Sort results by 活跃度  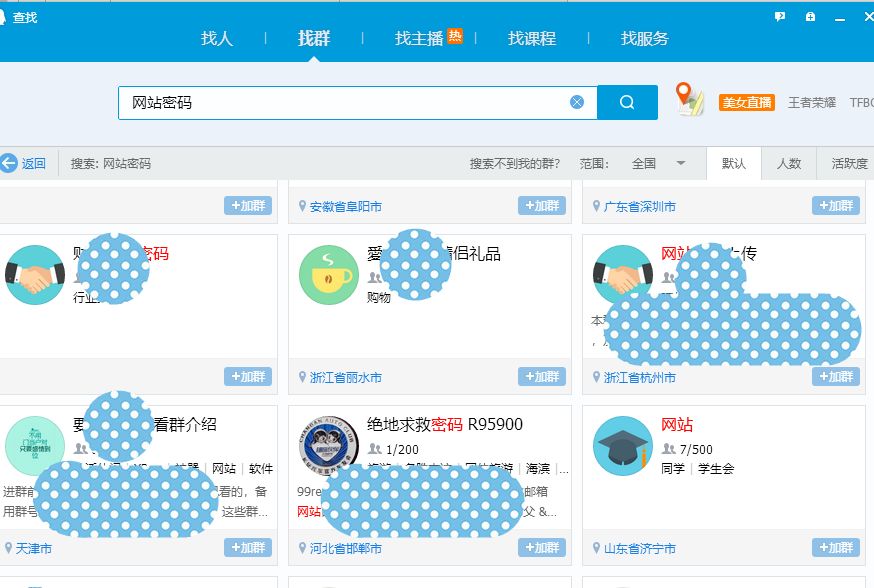848,164
